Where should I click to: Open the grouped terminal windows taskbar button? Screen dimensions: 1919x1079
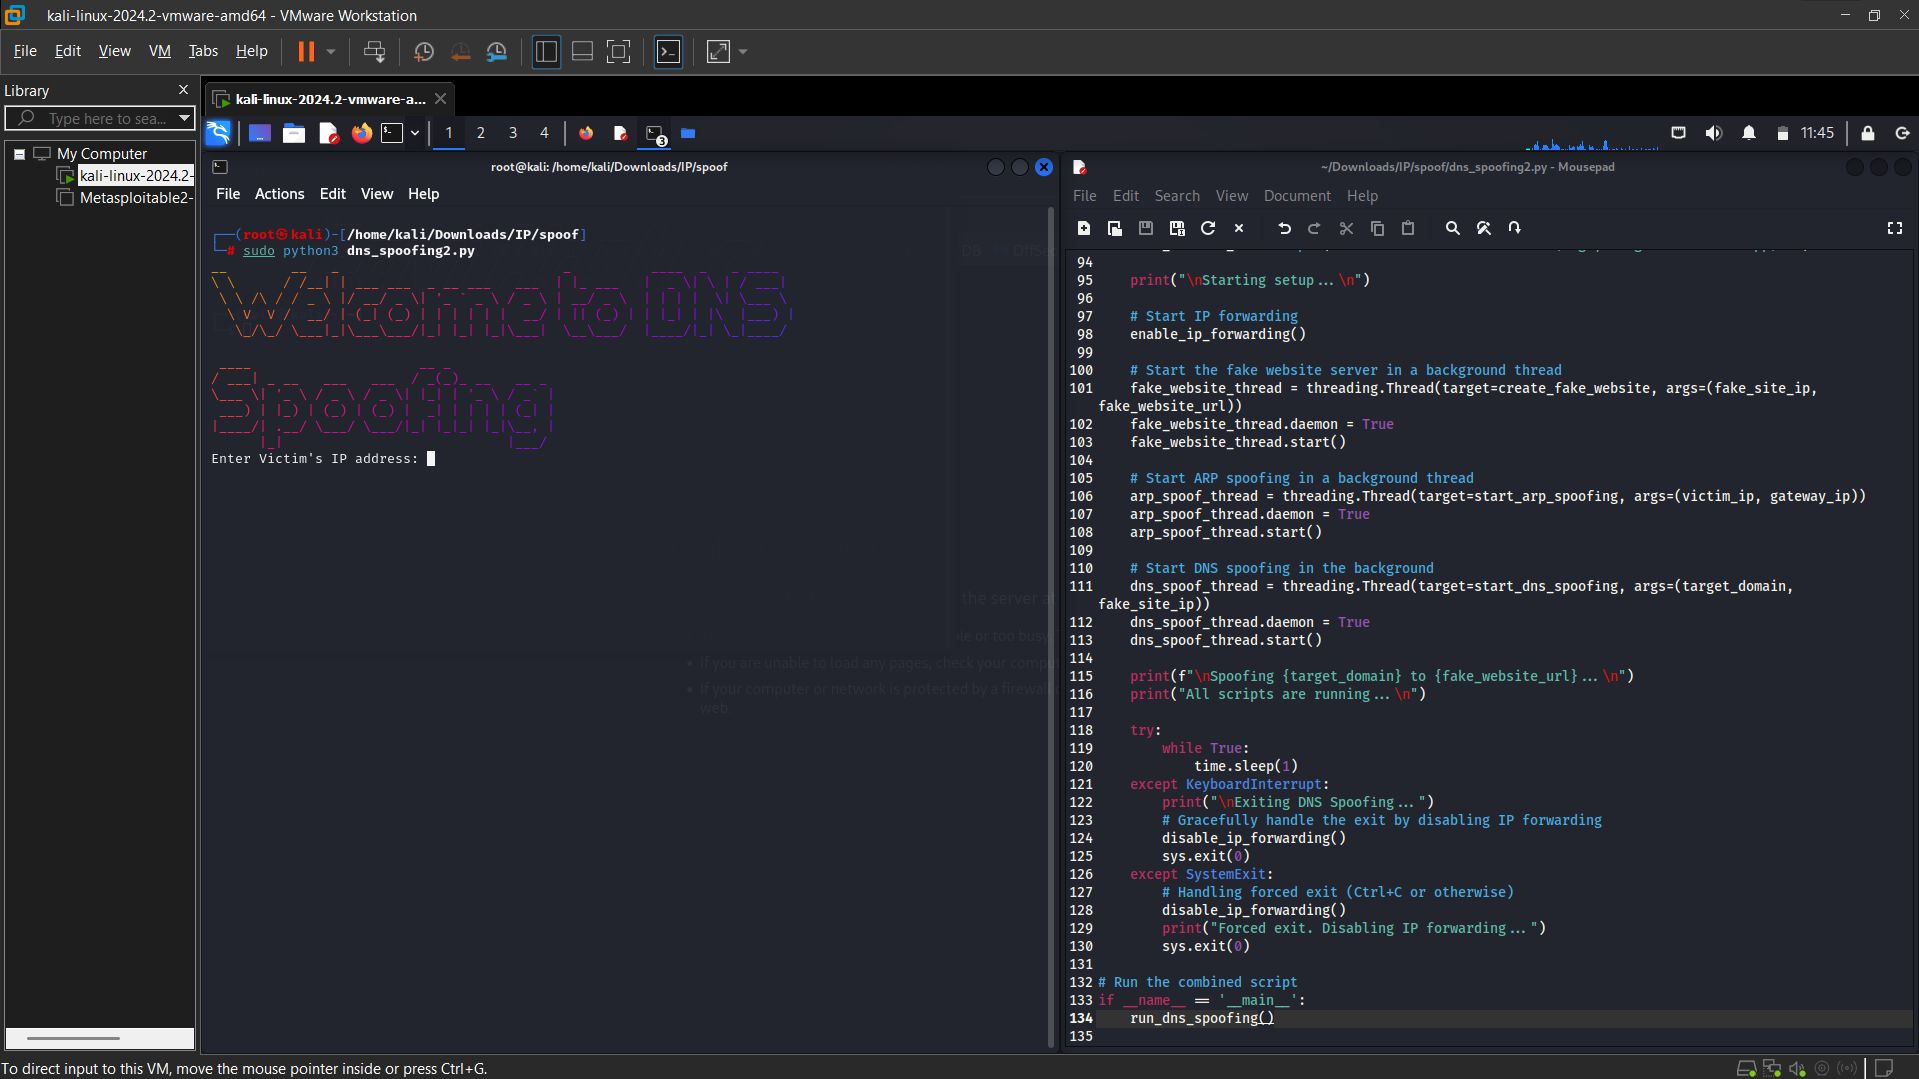tap(656, 134)
